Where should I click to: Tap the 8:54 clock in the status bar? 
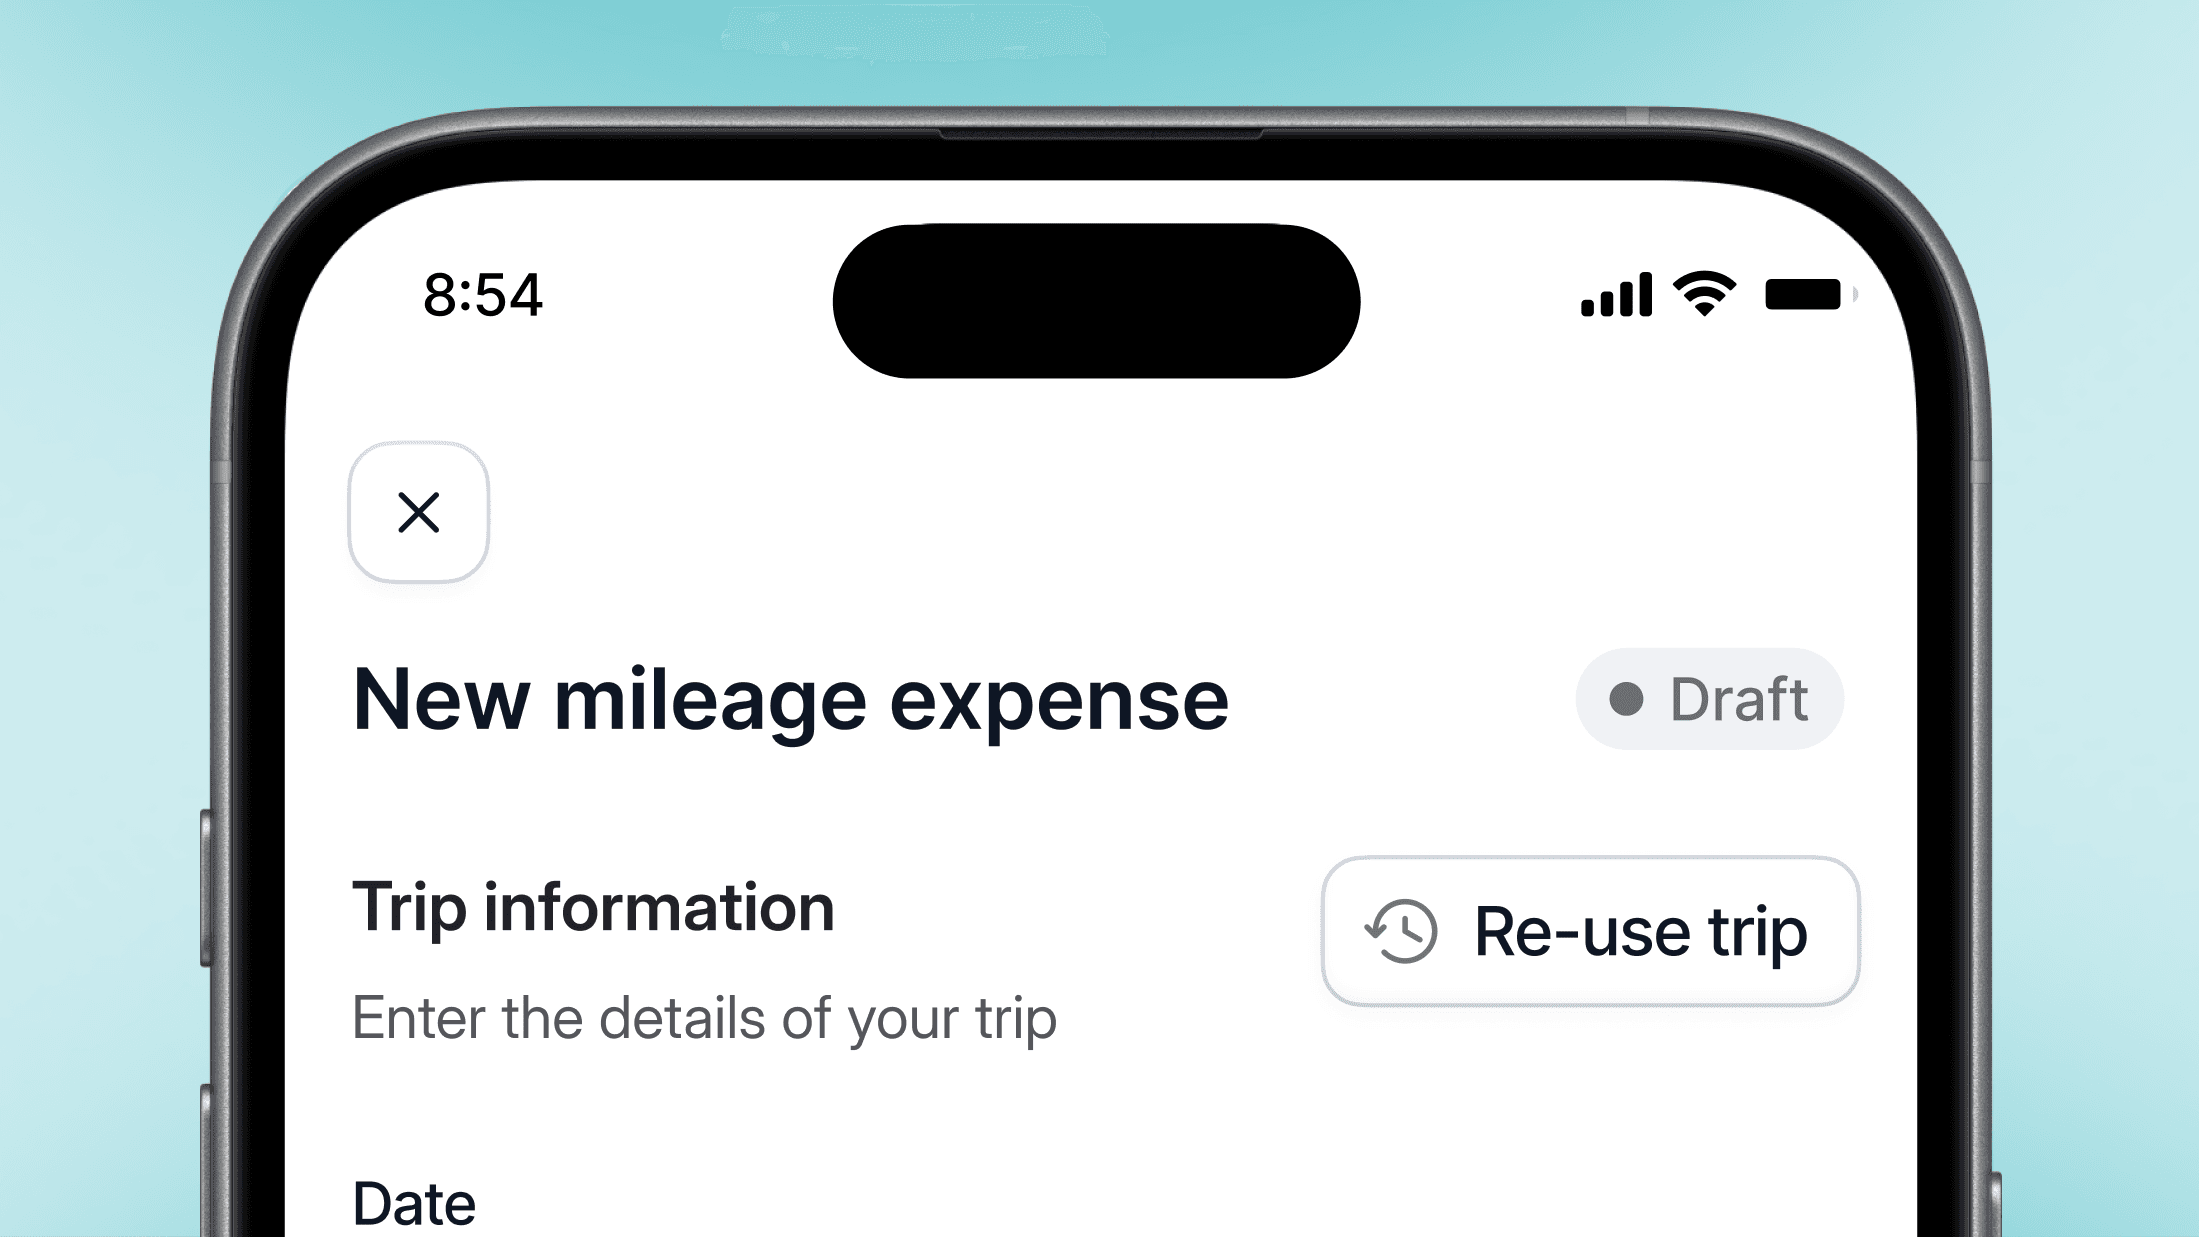pos(484,295)
